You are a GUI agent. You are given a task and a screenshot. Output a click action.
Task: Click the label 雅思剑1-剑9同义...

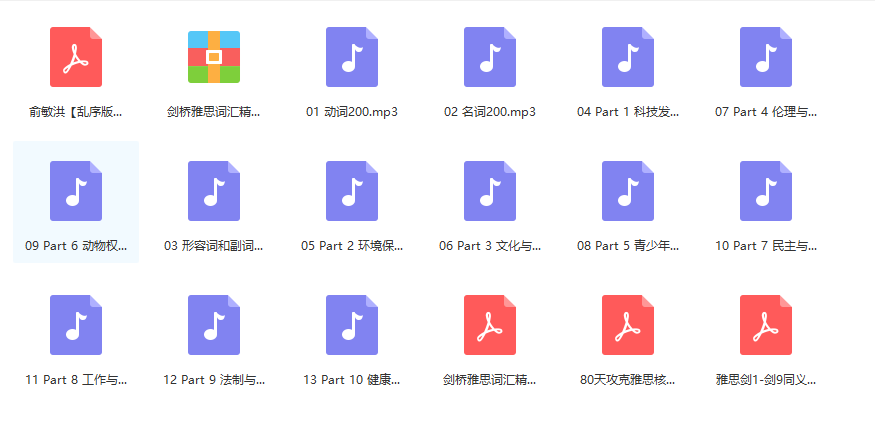[766, 381]
